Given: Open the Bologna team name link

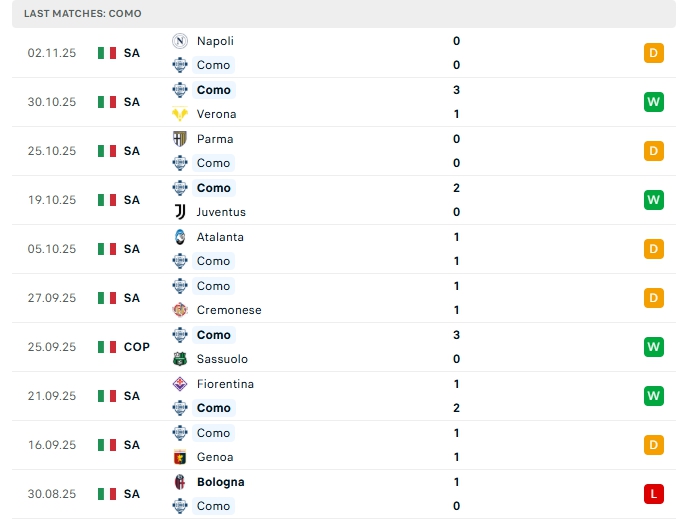Looking at the screenshot, I should 220,482.
